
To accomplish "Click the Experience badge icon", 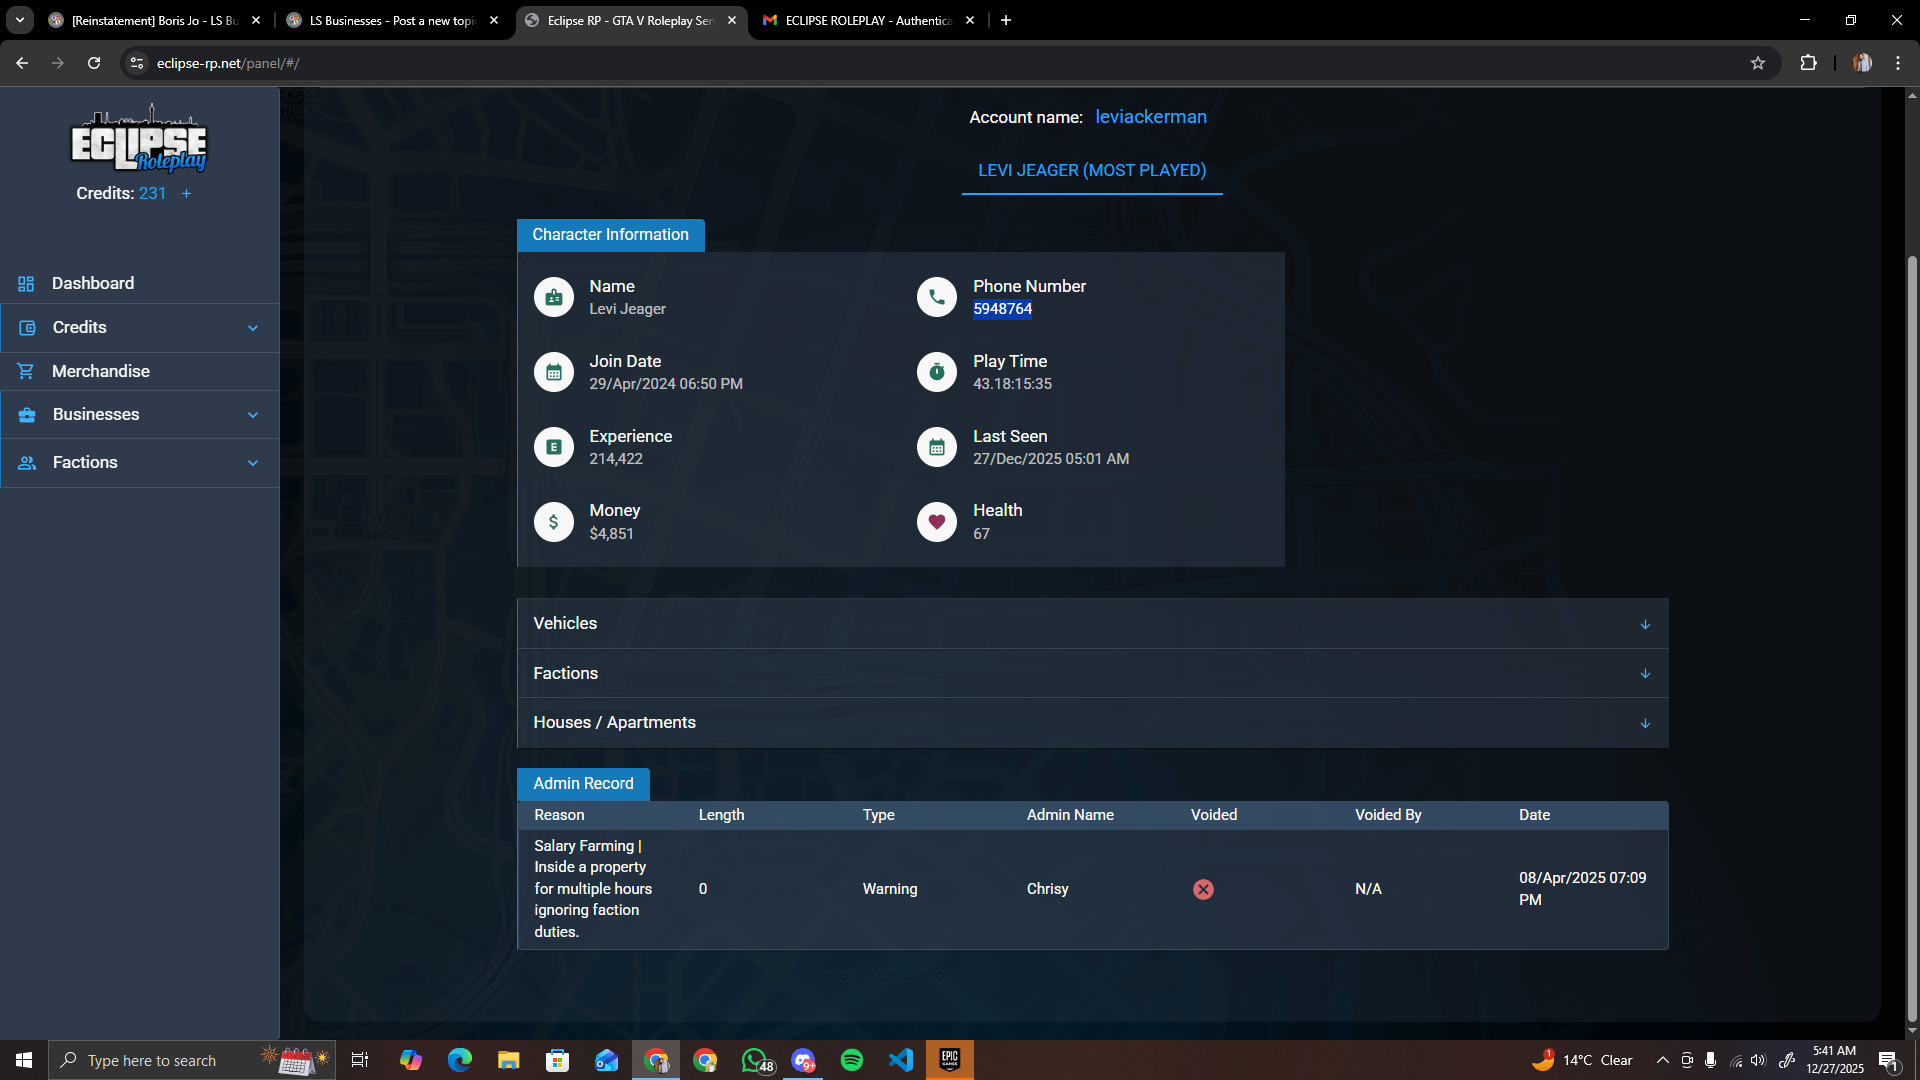I will [x=553, y=447].
